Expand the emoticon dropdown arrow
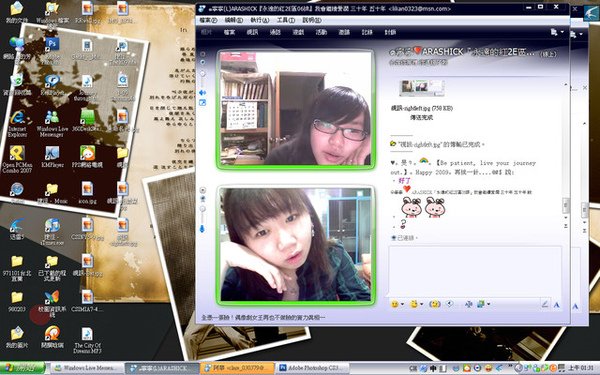600x375 pixels. click(x=402, y=305)
